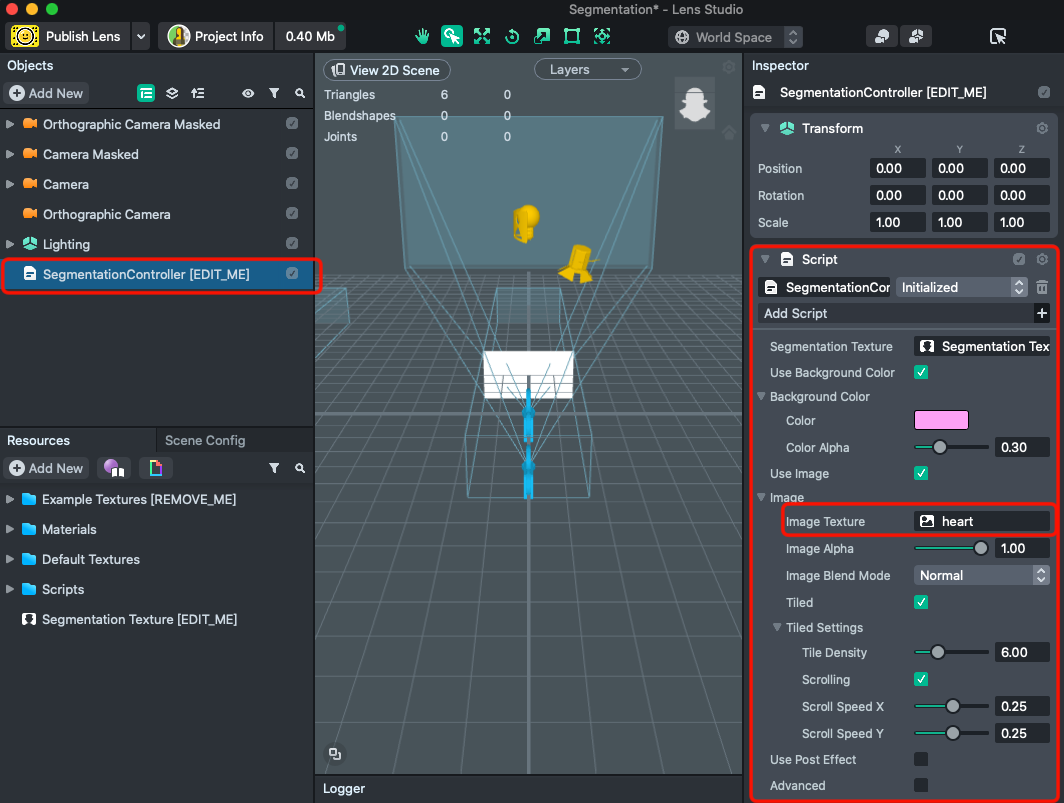1064x803 pixels.
Task: Uncheck the Tiled option
Action: [x=921, y=602]
